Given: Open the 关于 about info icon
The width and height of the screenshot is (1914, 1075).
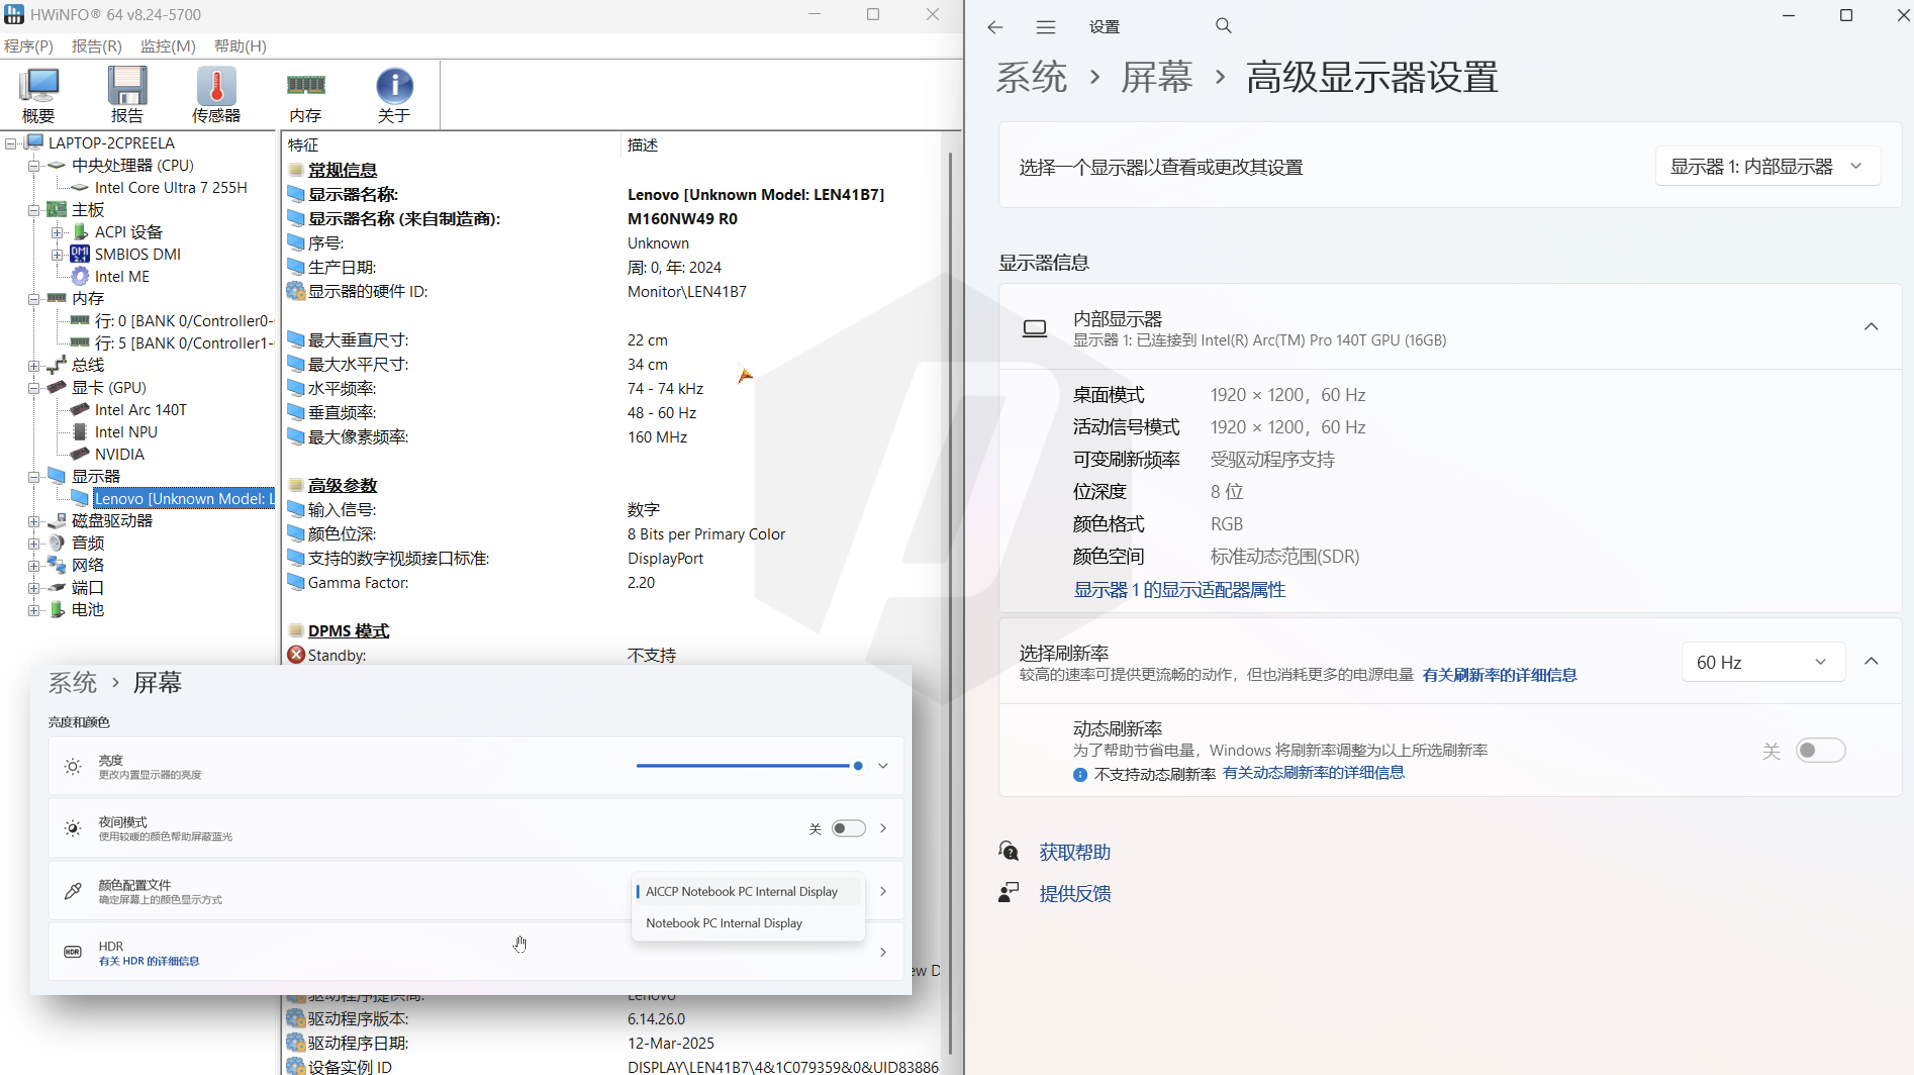Looking at the screenshot, I should (394, 94).
